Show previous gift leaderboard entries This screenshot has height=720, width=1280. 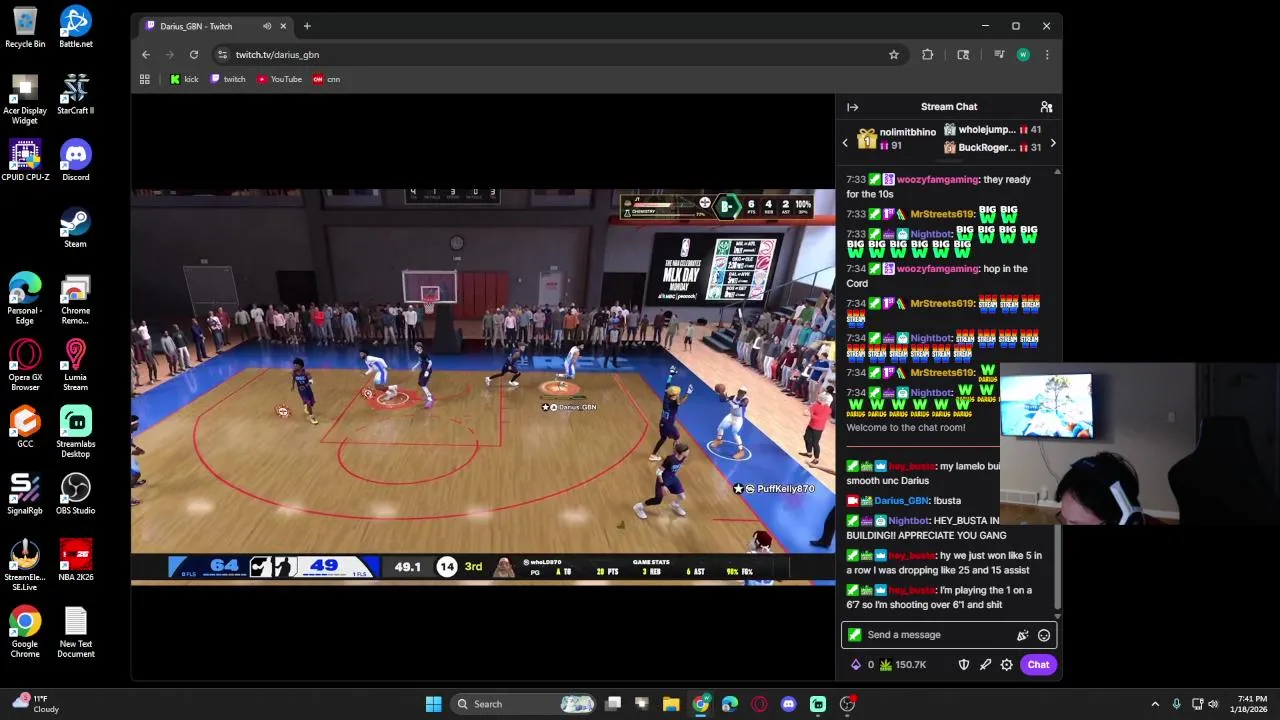pos(845,143)
